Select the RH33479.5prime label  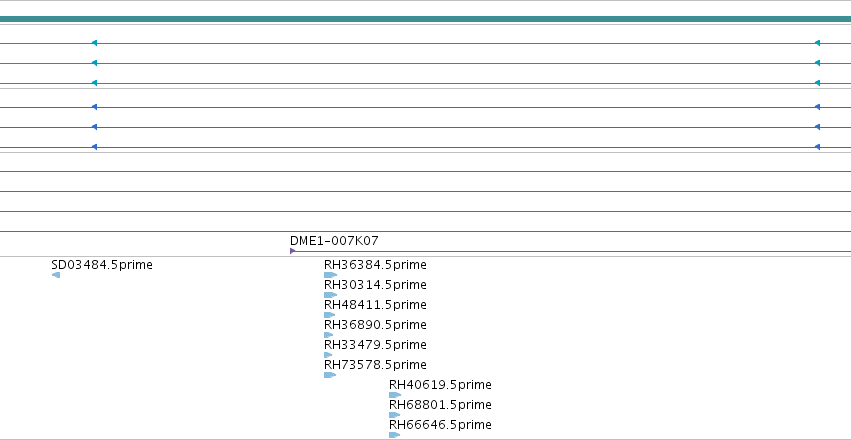pyautogui.click(x=375, y=345)
